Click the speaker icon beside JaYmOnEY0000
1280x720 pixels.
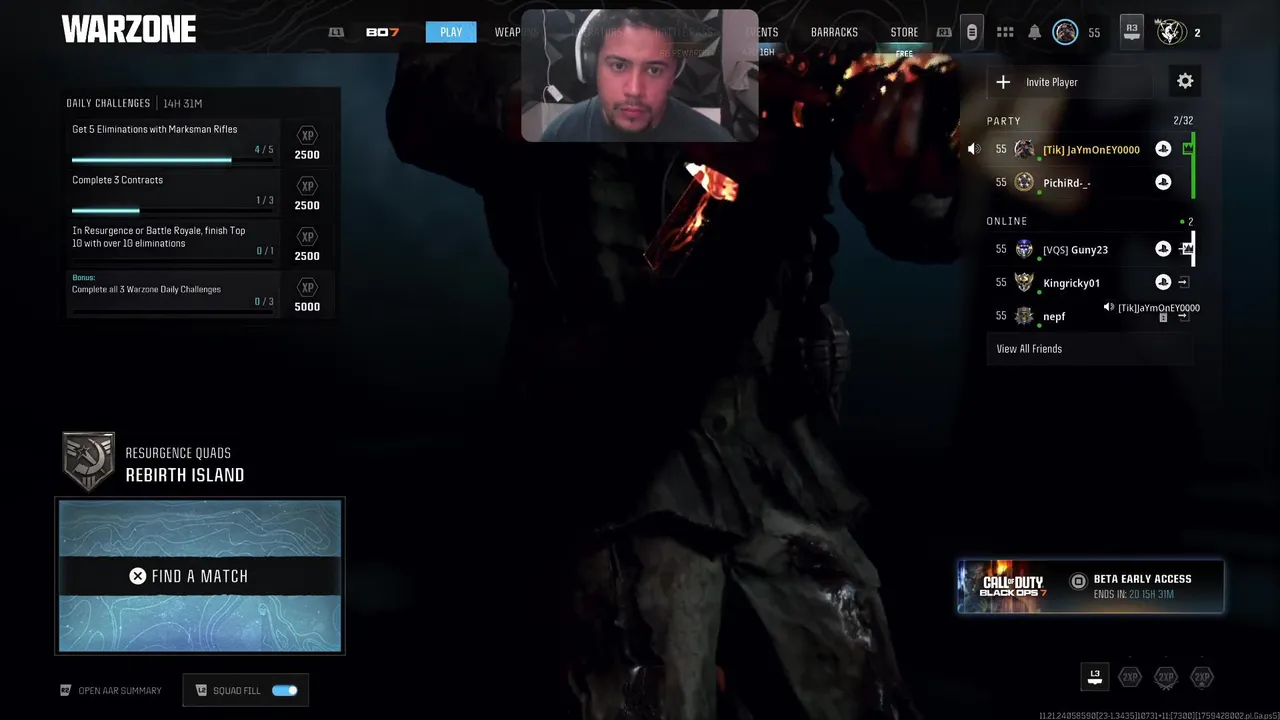click(x=974, y=149)
